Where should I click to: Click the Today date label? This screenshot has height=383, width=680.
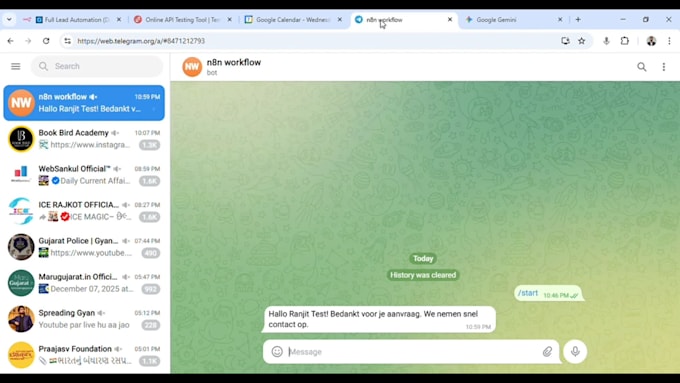423,259
